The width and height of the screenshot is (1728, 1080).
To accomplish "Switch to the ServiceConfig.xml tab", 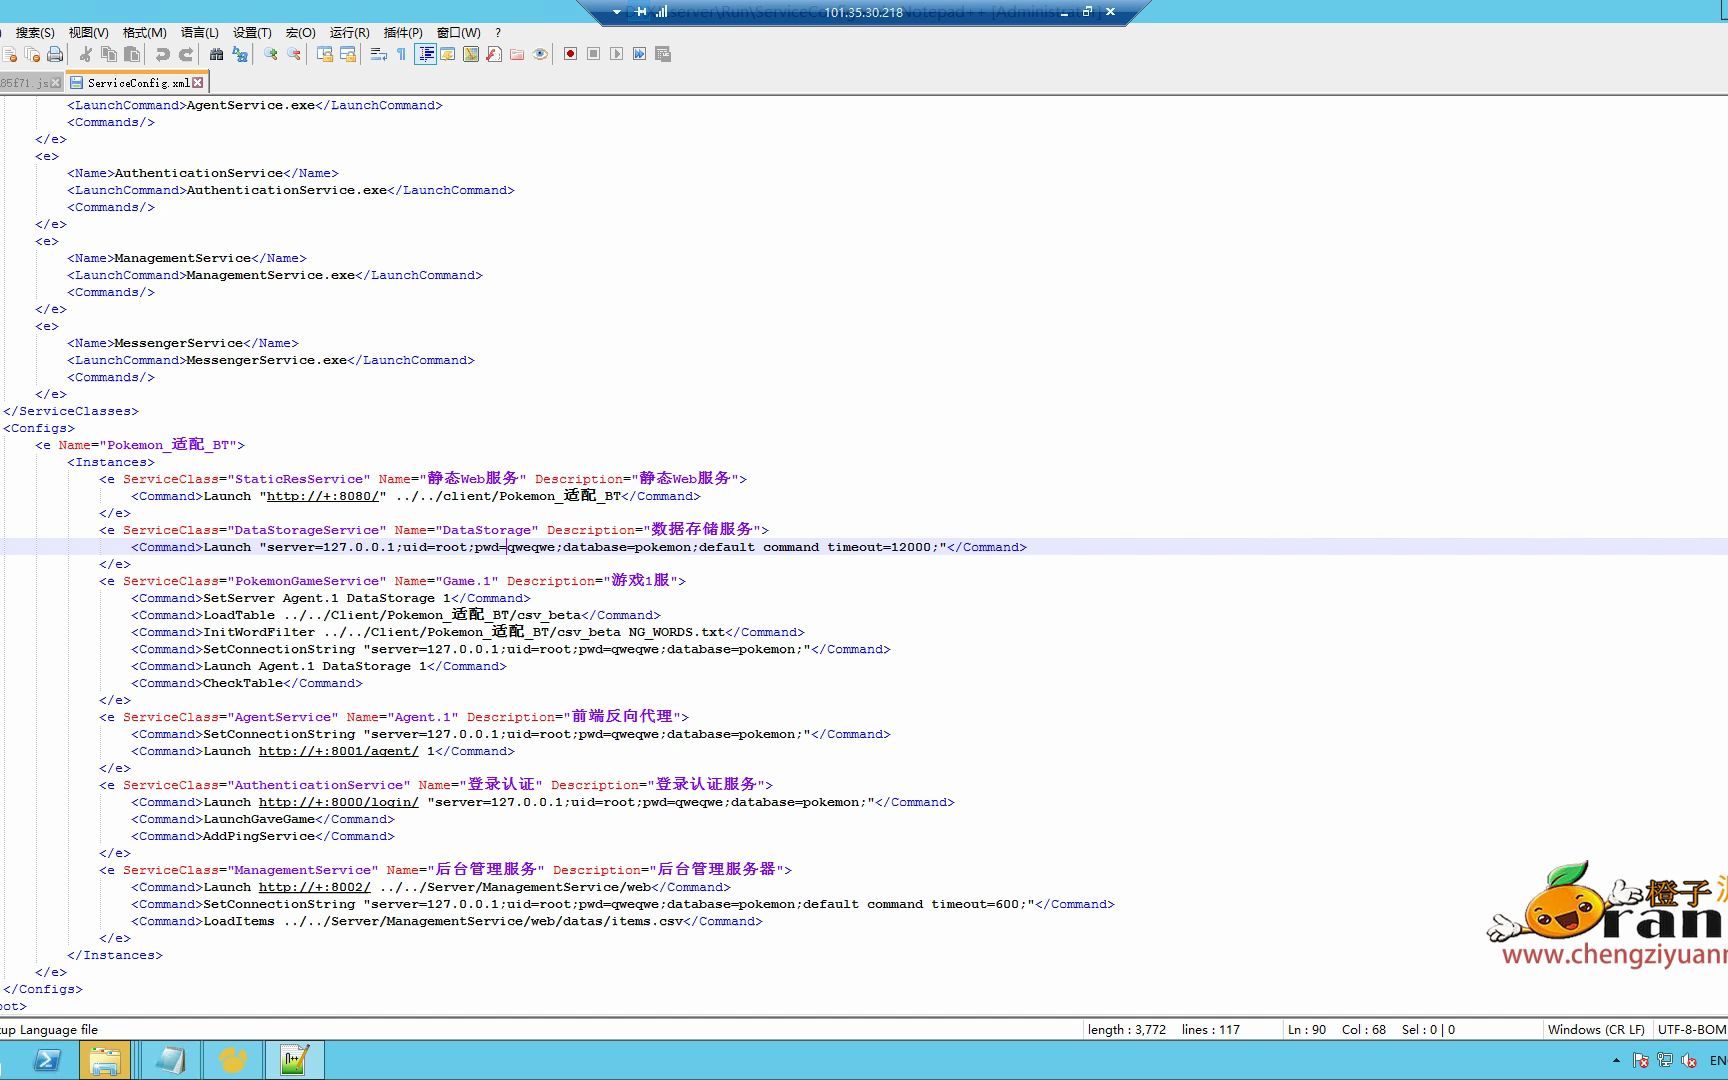I will (x=136, y=83).
